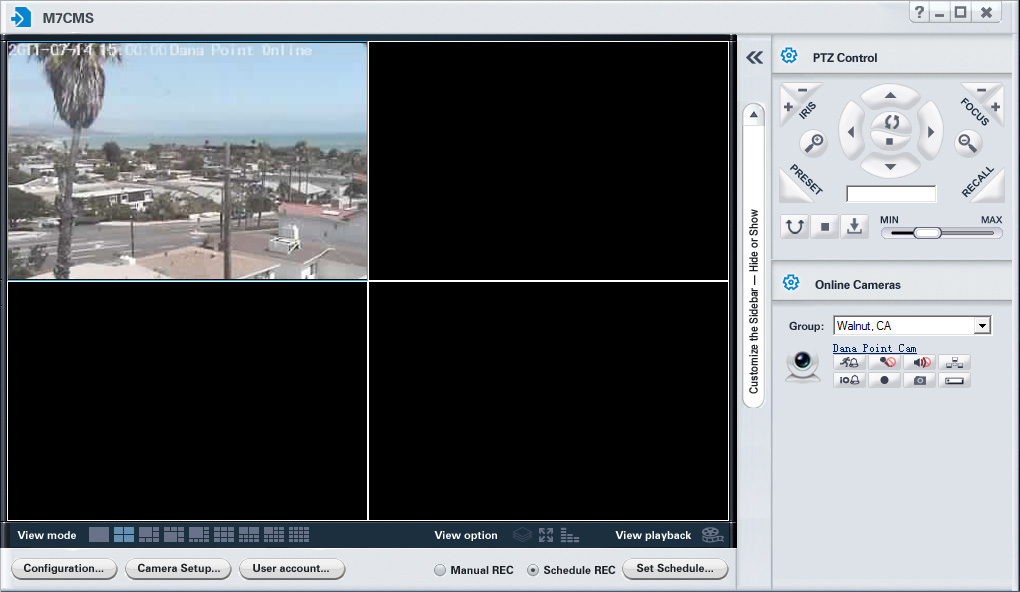Select the fifth view mode layout
Image resolution: width=1020 pixels, height=592 pixels.
(199, 535)
